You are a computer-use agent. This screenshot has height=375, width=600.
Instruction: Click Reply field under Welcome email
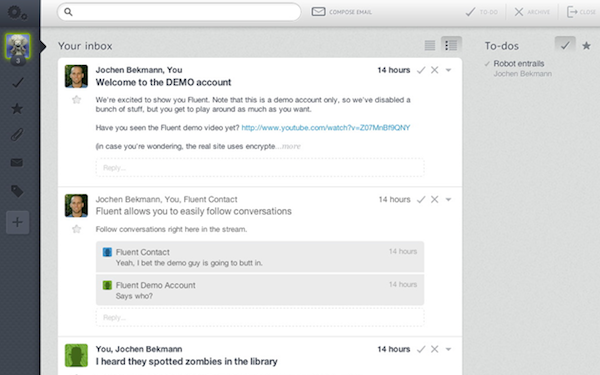[260, 168]
